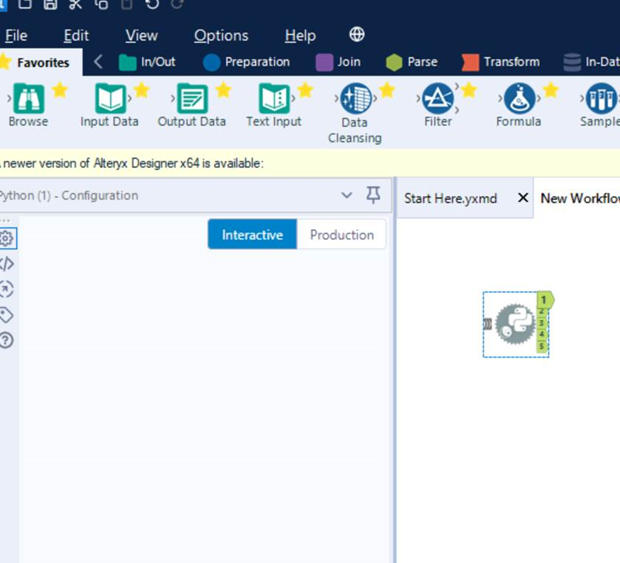620x563 pixels.
Task: Open the Navigation circular arrow icon
Action: pos(6,289)
